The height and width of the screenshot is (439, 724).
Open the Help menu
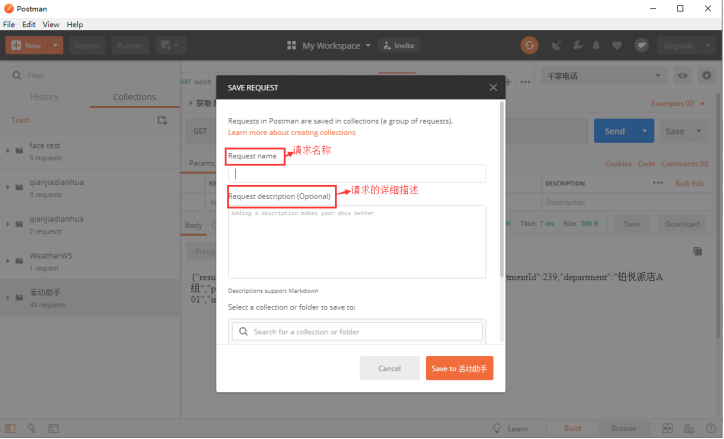click(x=75, y=24)
